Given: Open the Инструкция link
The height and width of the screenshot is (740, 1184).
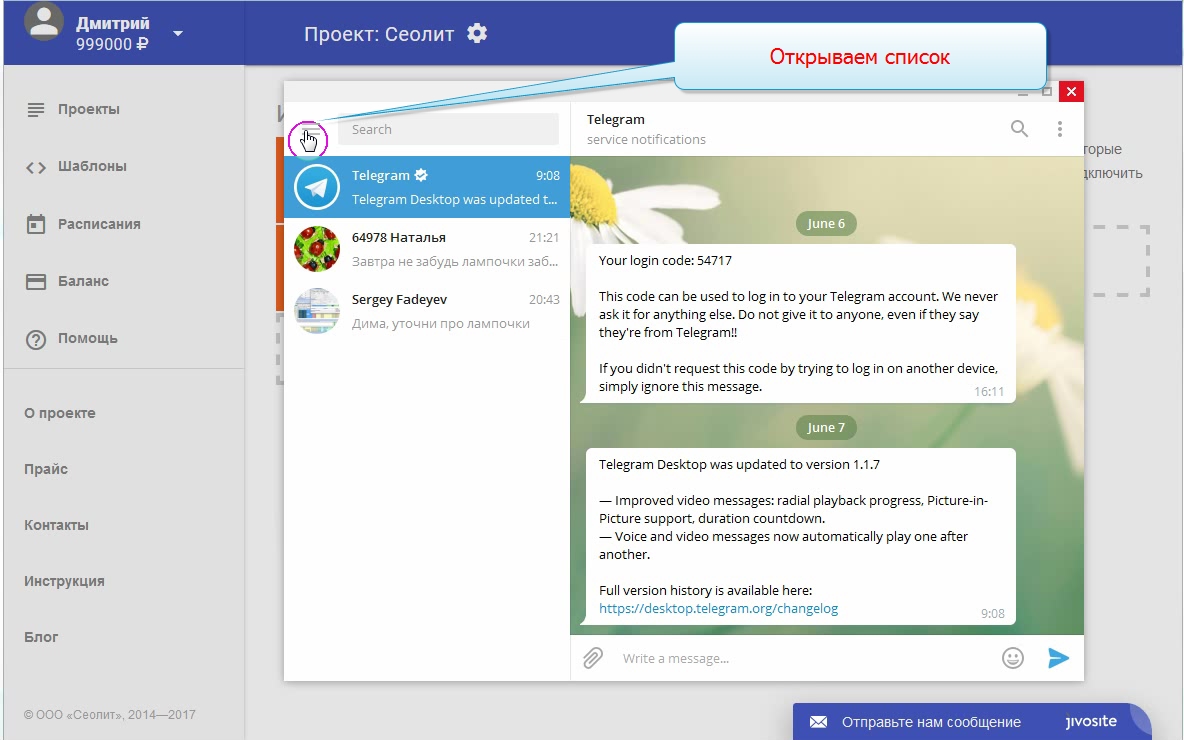Looking at the screenshot, I should point(64,581).
